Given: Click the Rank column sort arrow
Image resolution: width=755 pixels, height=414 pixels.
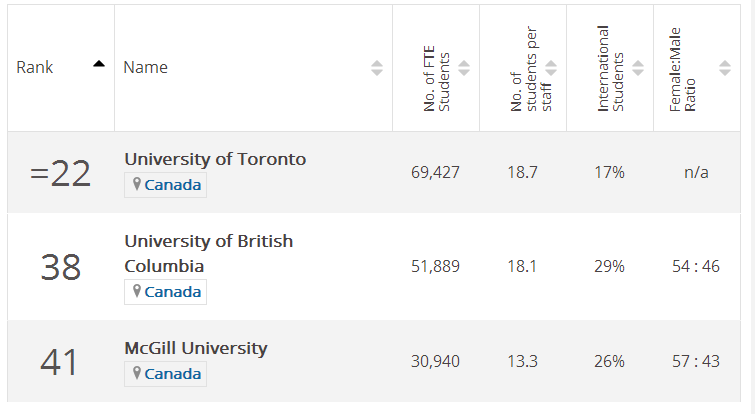Looking at the screenshot, I should click(98, 65).
